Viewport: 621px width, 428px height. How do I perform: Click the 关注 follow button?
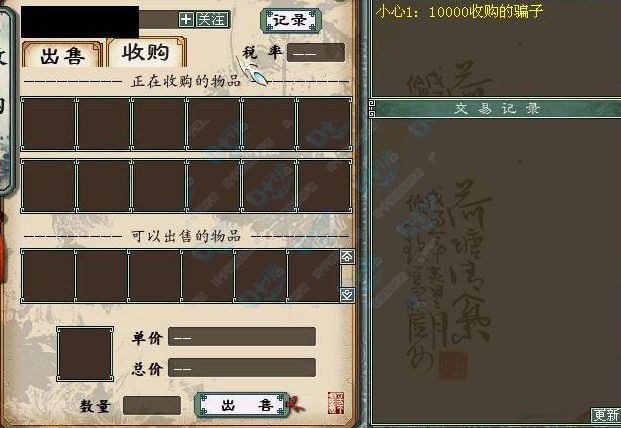point(213,19)
